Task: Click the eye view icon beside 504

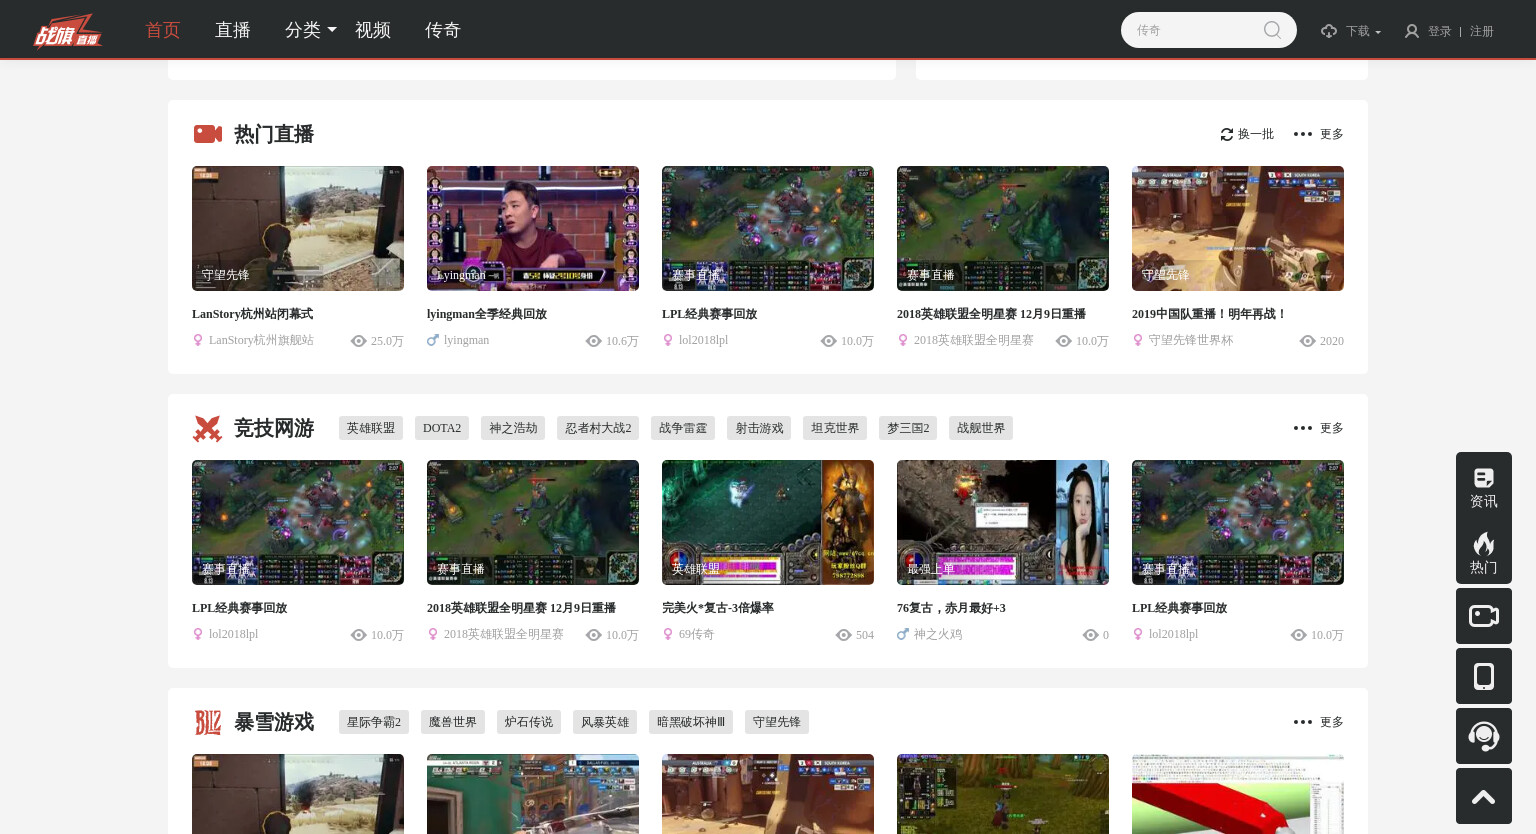Action: coord(844,635)
